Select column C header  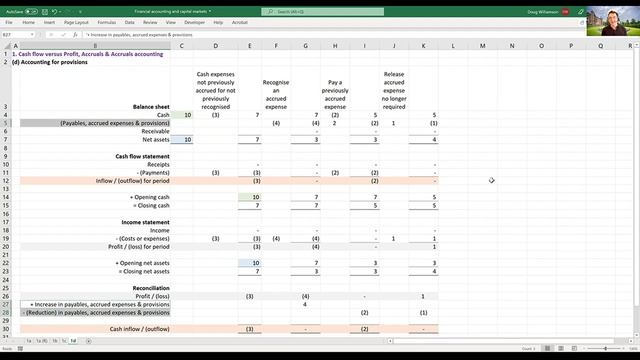pos(182,46)
